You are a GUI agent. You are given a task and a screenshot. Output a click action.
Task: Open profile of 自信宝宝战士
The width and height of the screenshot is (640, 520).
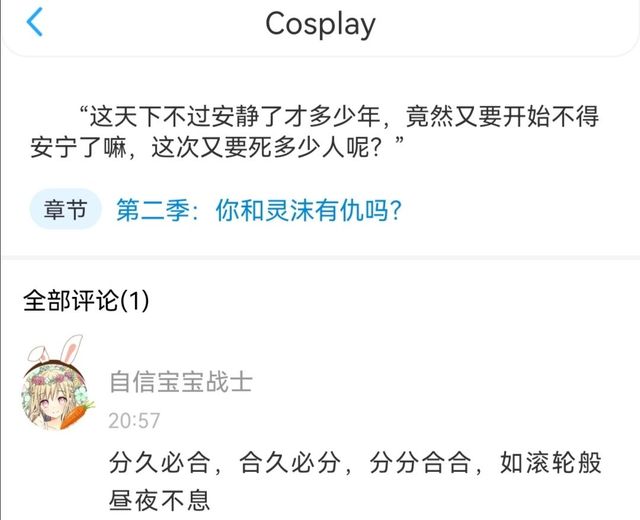pyautogui.click(x=181, y=382)
